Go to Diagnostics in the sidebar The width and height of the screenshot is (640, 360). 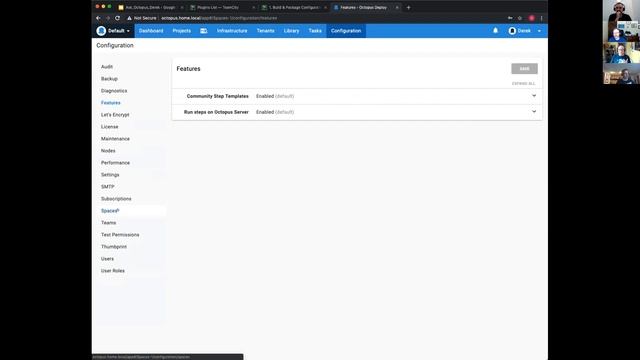coord(114,91)
